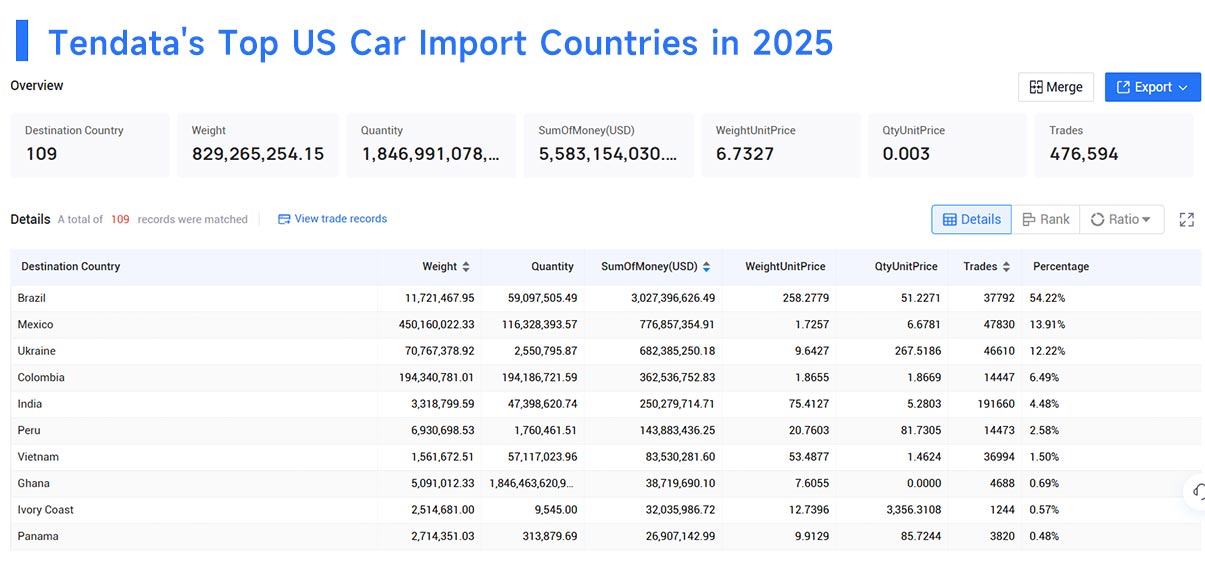This screenshot has height=565, width=1205.
Task: Sort by Trades column arrows
Action: [1005, 267]
